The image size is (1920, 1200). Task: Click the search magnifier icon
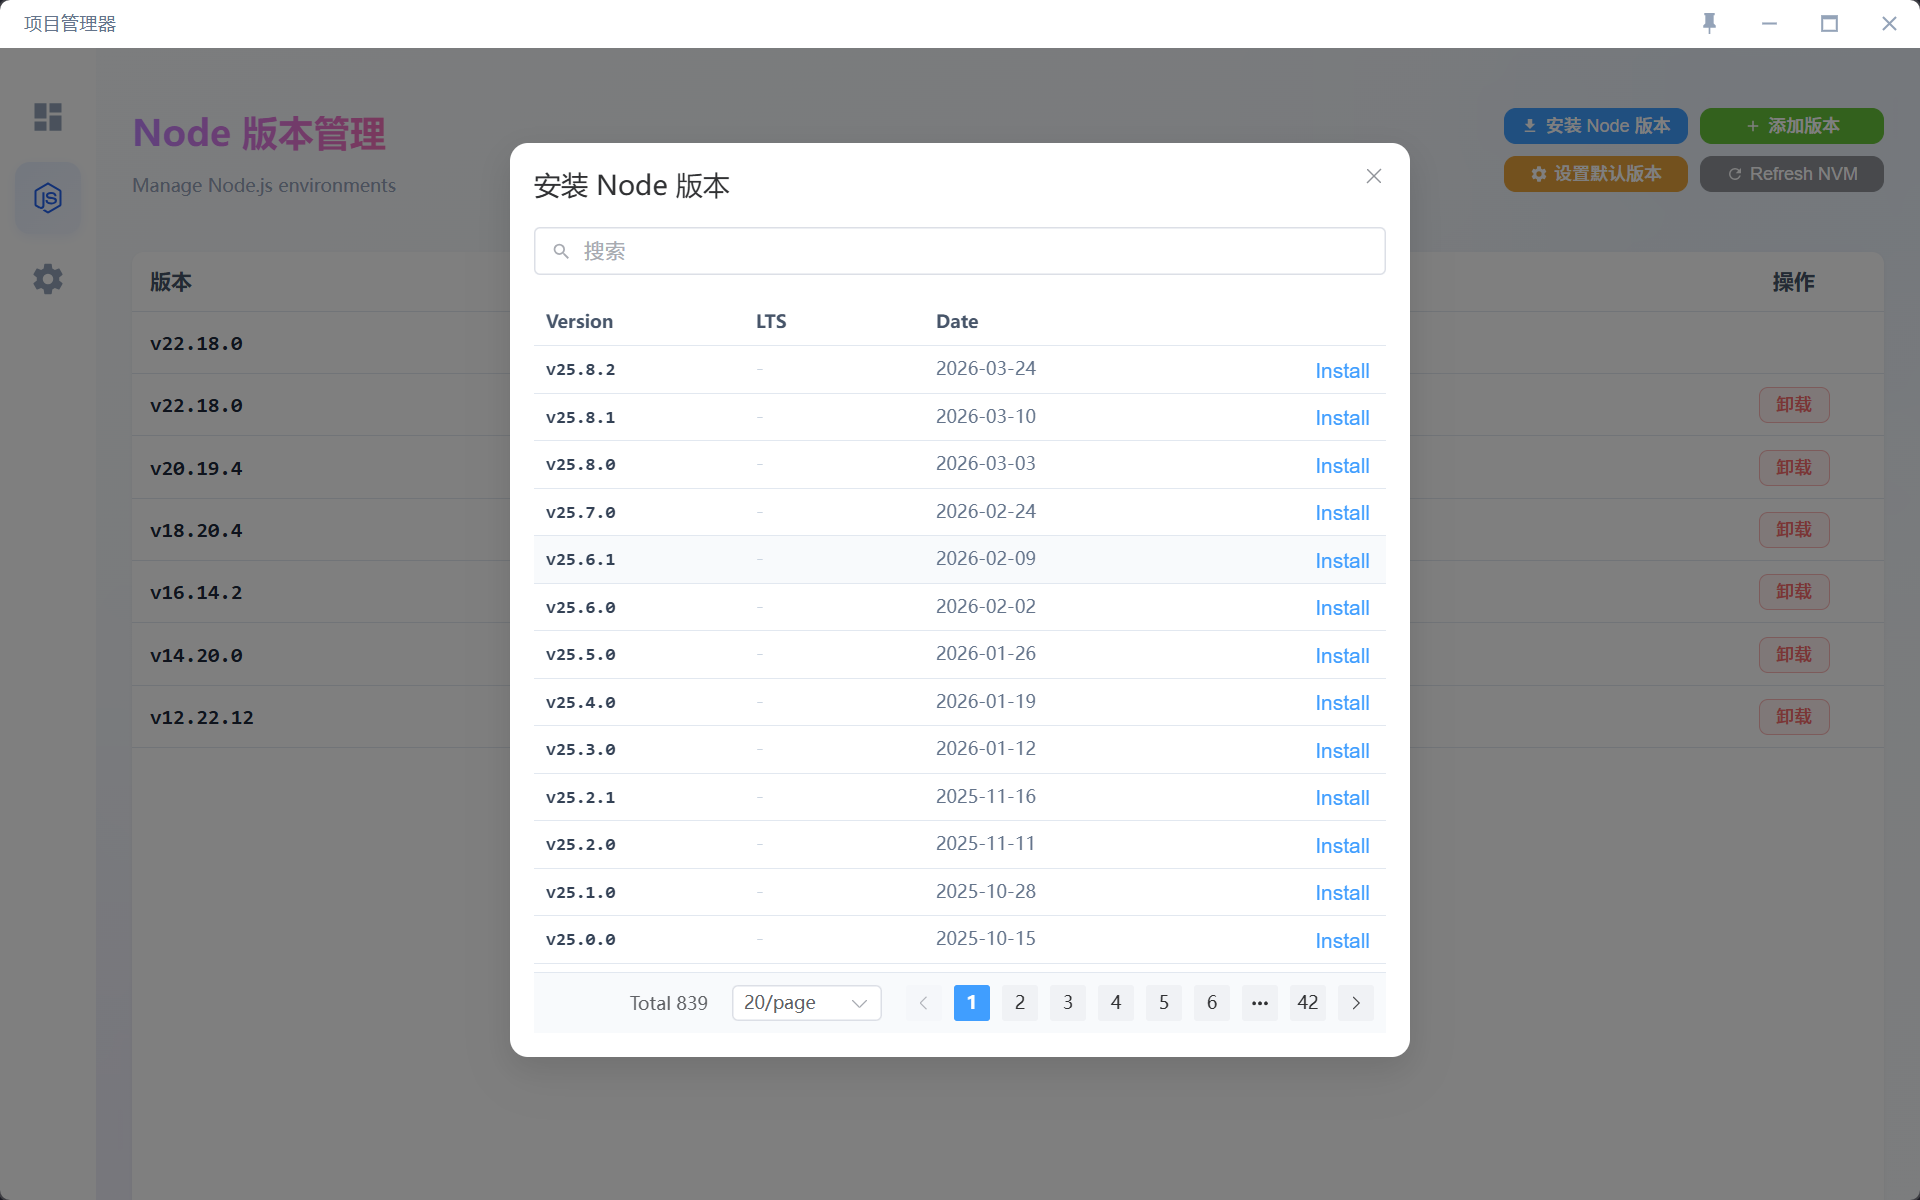[561, 251]
